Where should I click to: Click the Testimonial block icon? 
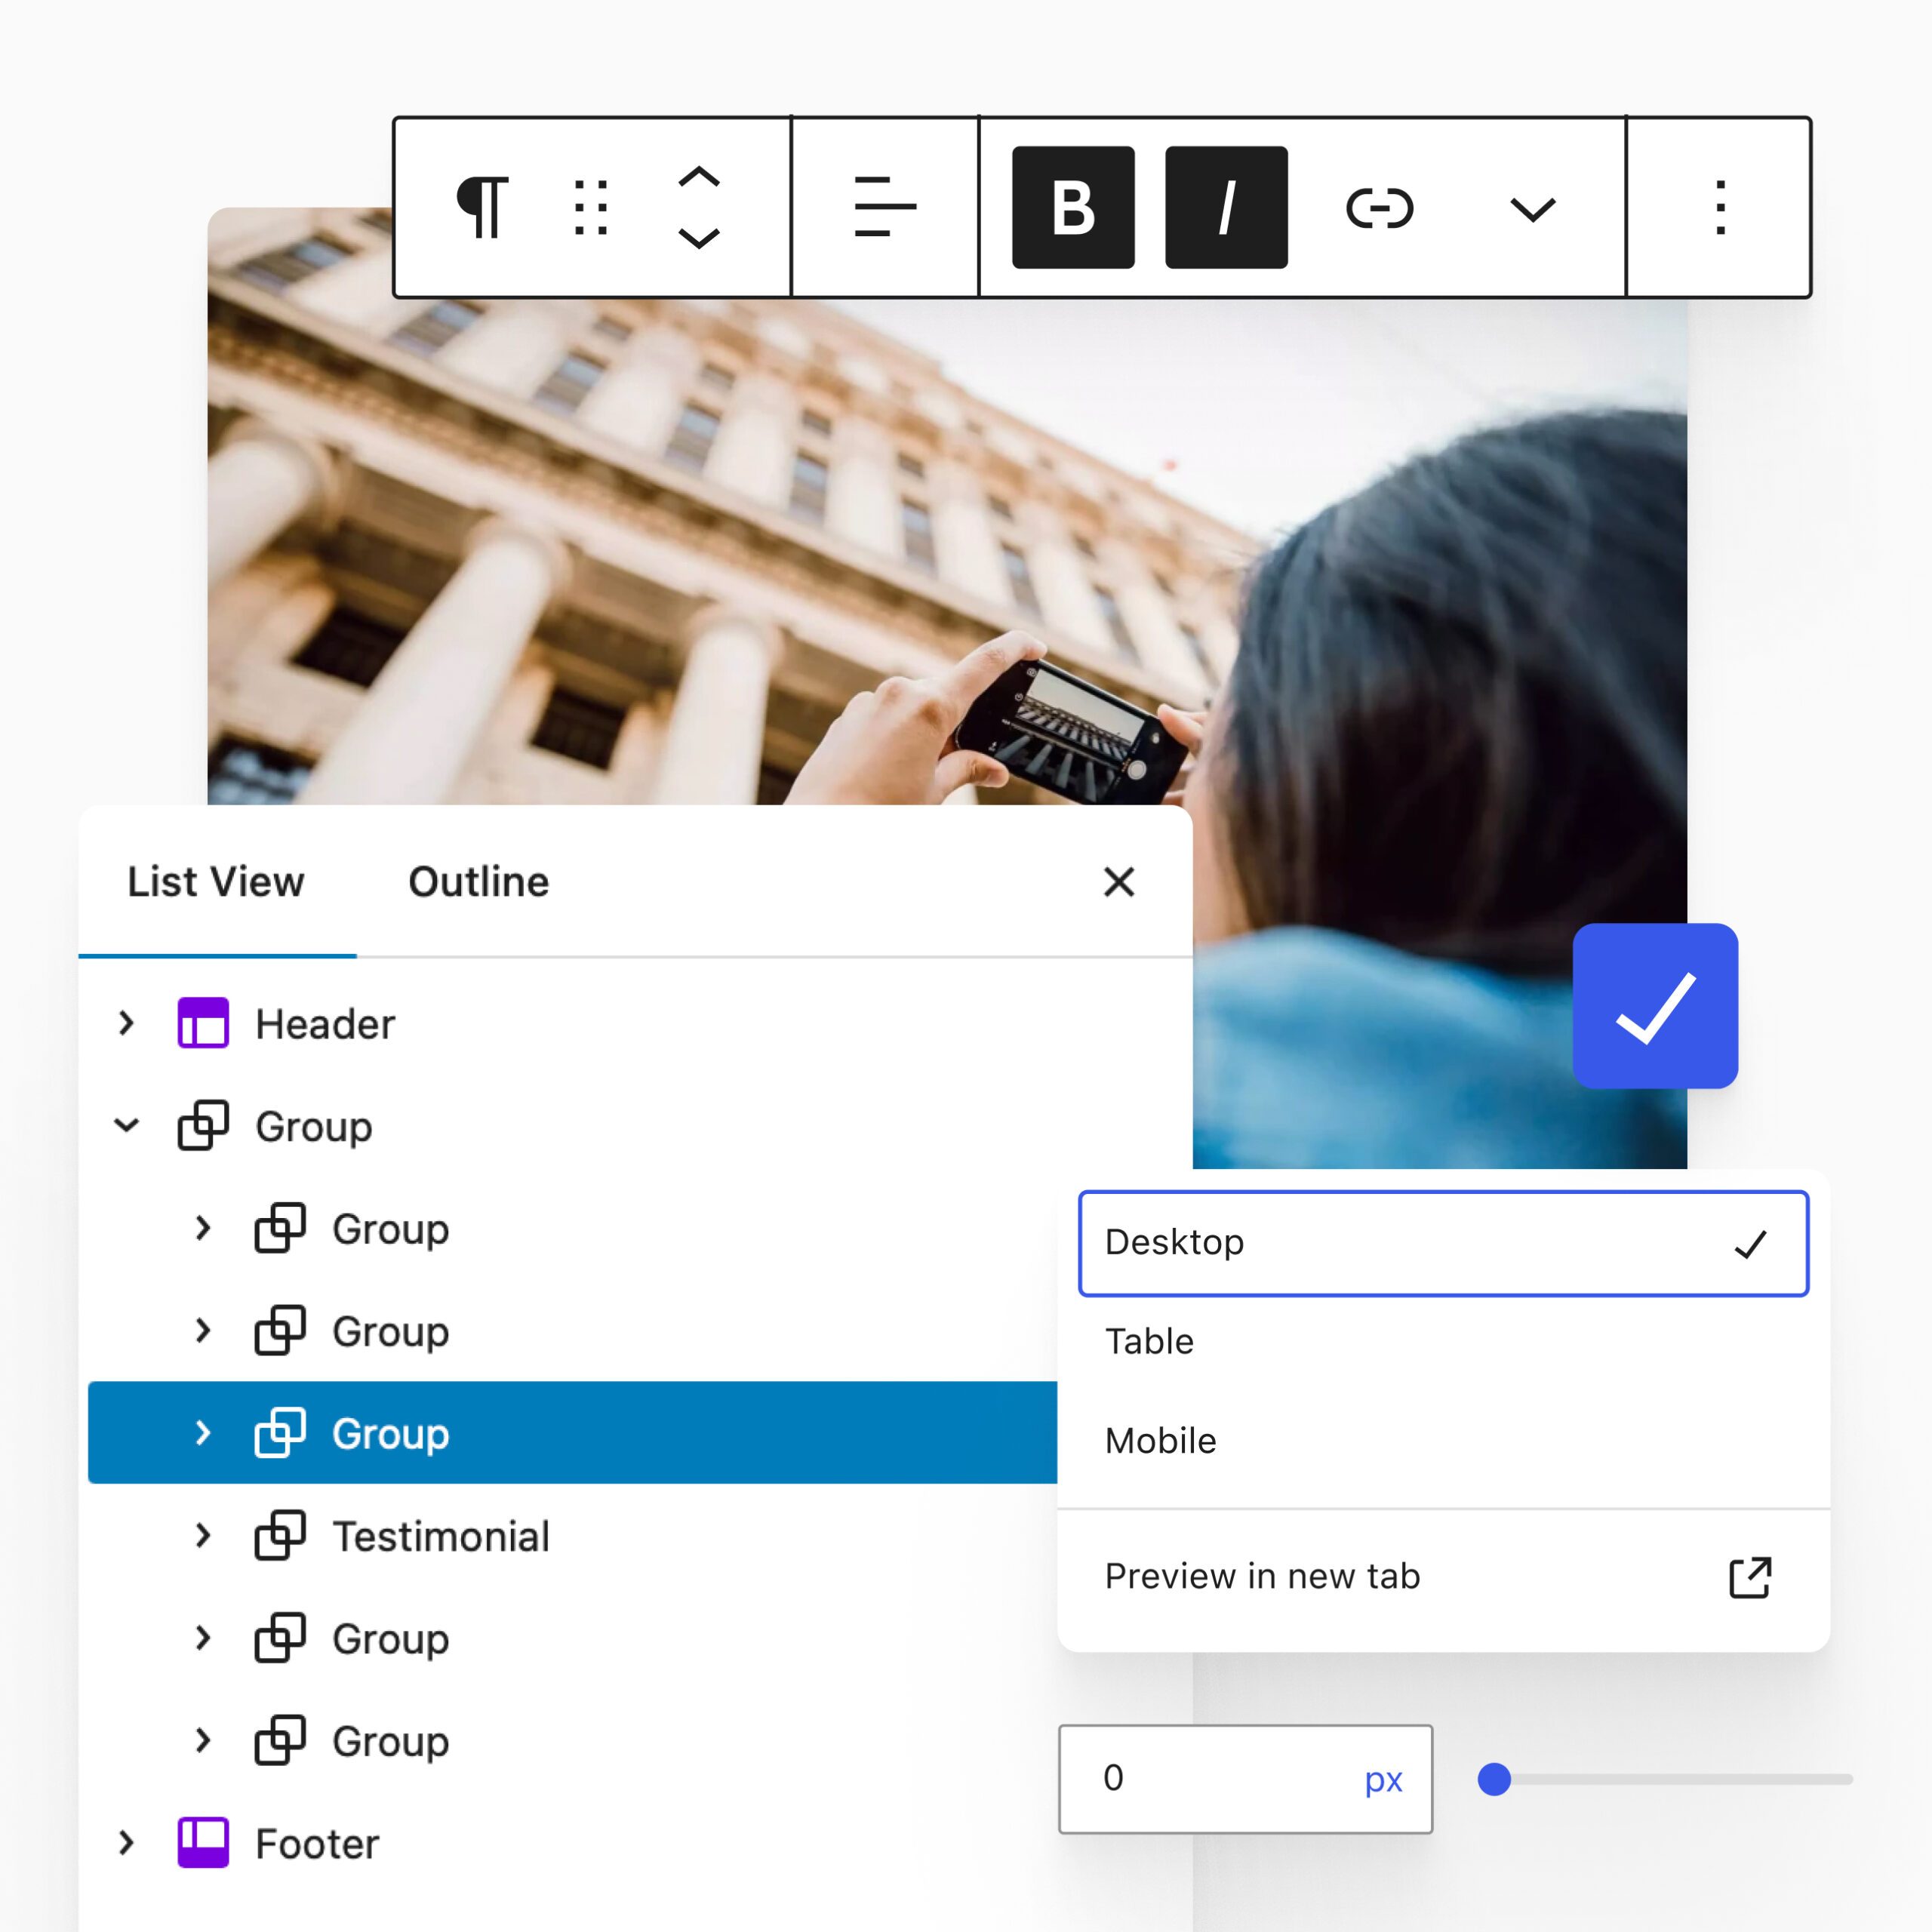280,1535
